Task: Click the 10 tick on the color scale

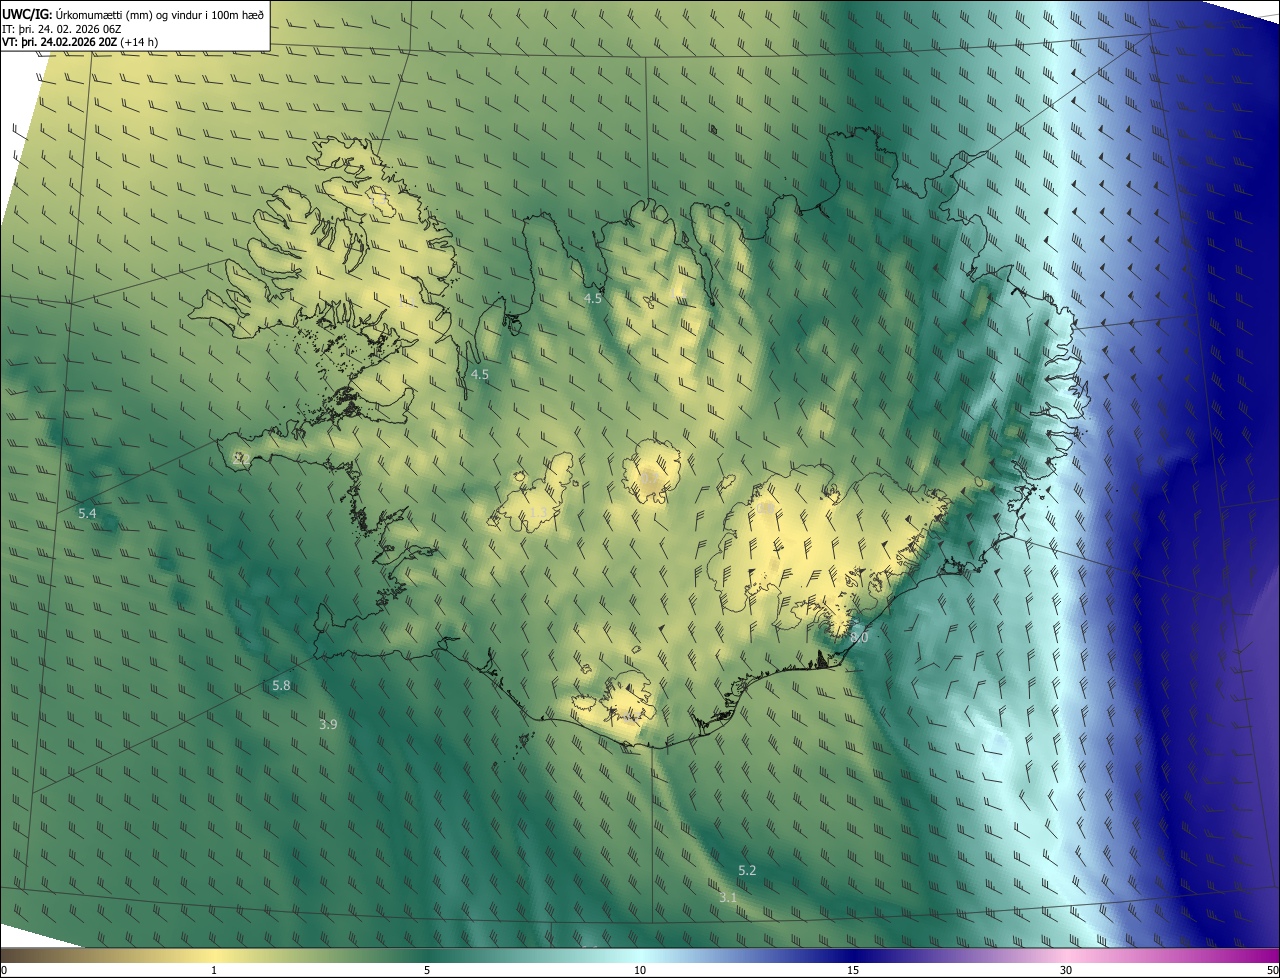Action: point(640,970)
